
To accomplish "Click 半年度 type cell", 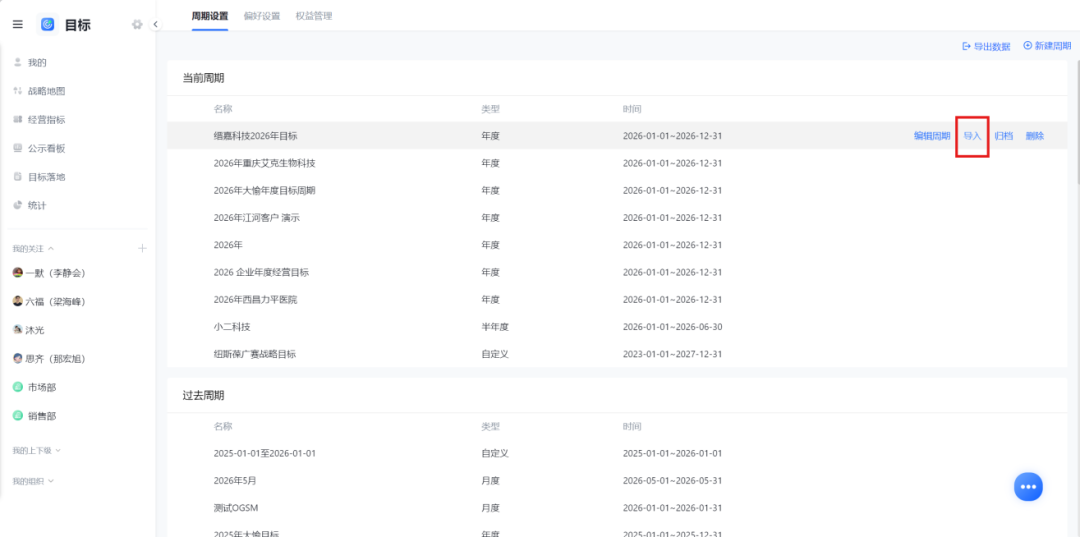I will (x=495, y=326).
